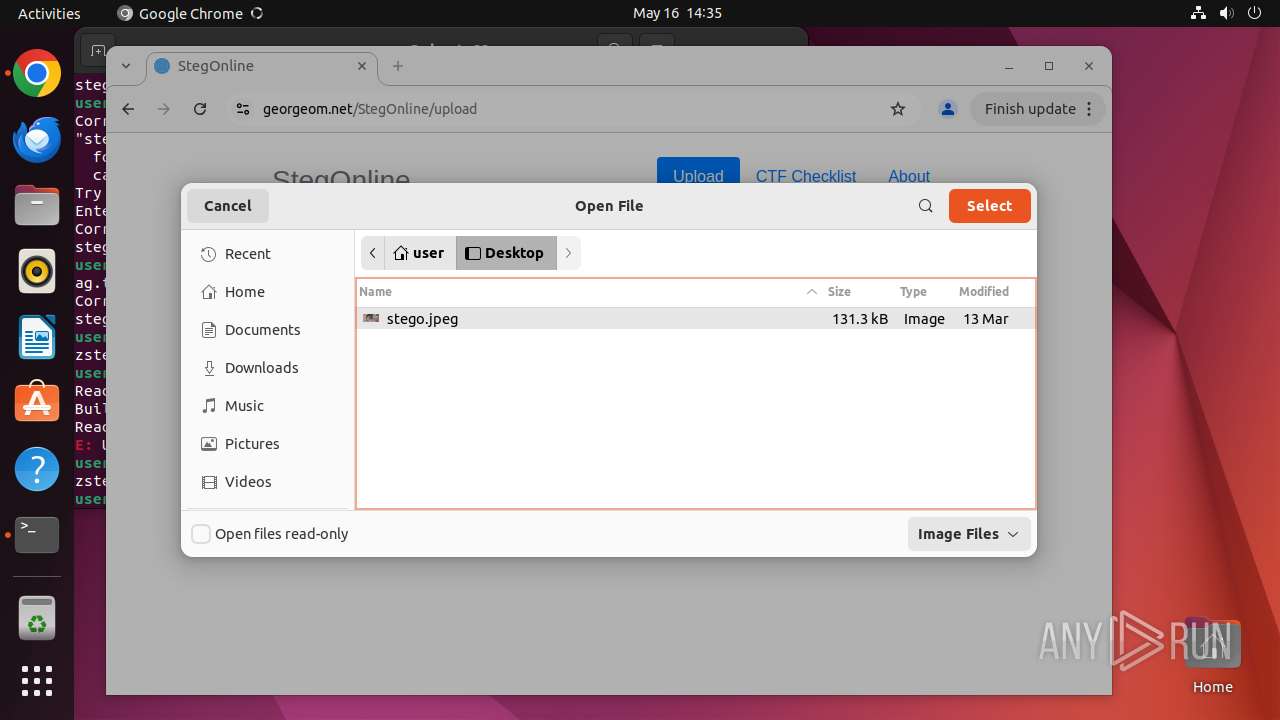Open Google Chrome app menu in top bar
Image resolution: width=1280 pixels, height=720 pixels.
pyautogui.click(x=190, y=13)
